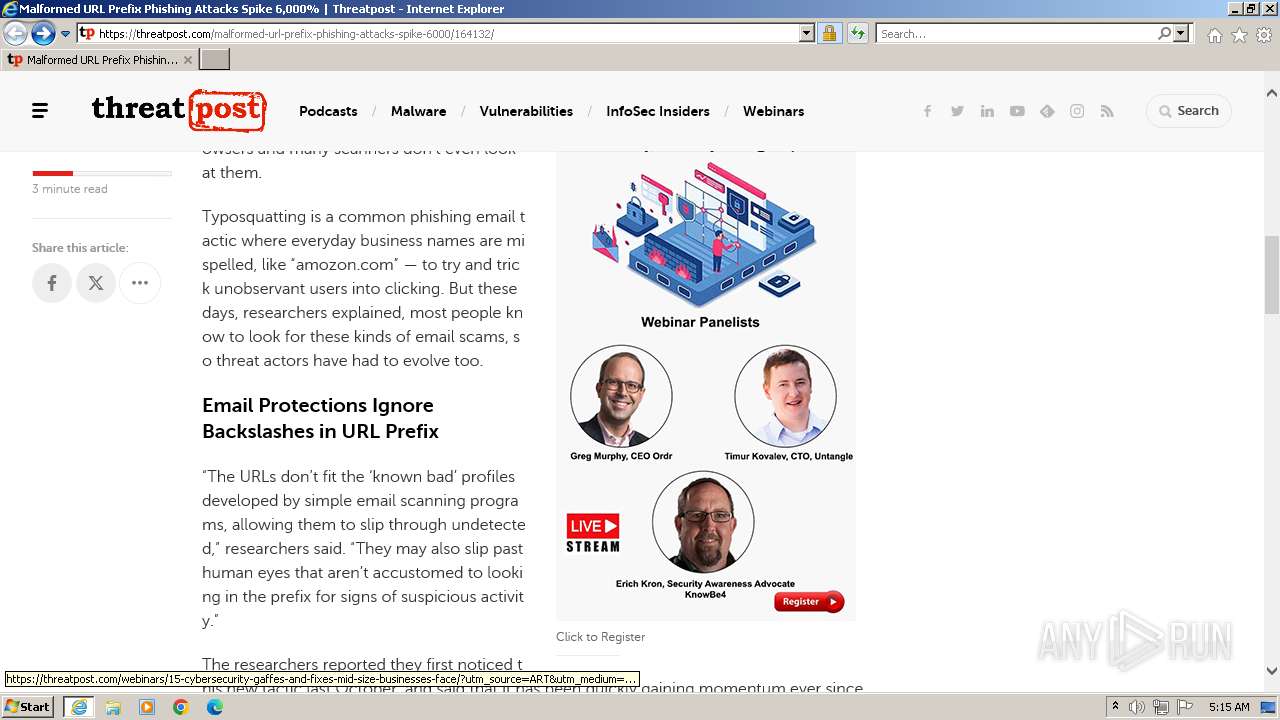
Task: Open Threatpost LinkedIn page in header
Action: click(987, 111)
